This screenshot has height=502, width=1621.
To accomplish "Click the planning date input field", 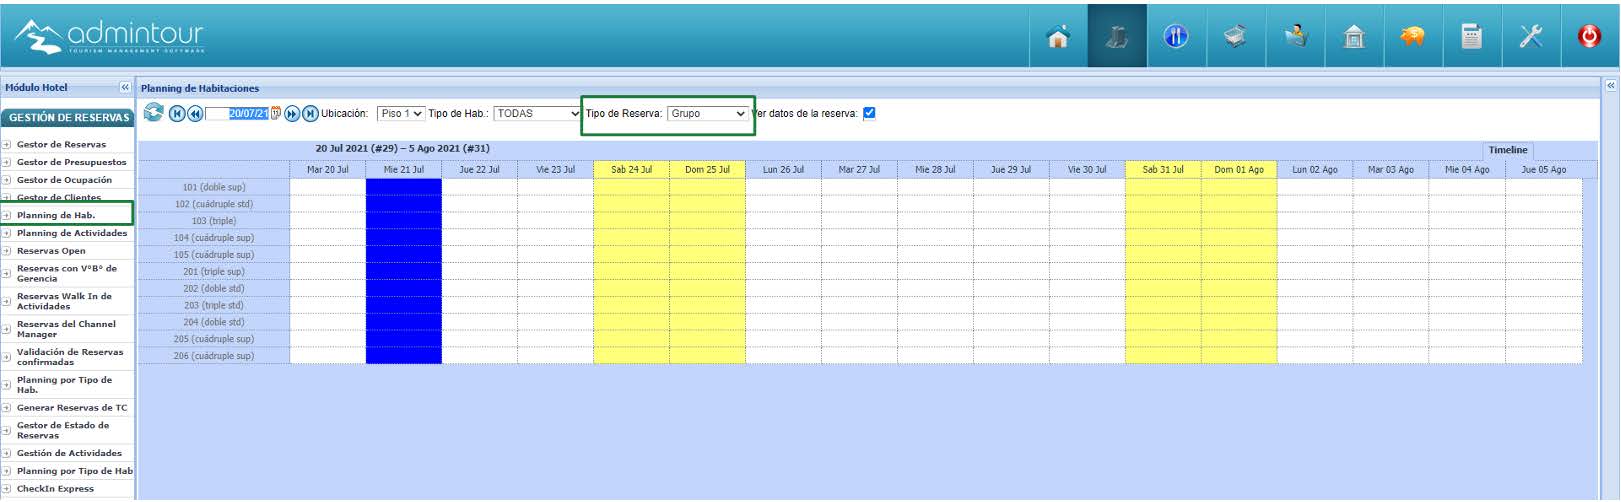I will 238,114.
